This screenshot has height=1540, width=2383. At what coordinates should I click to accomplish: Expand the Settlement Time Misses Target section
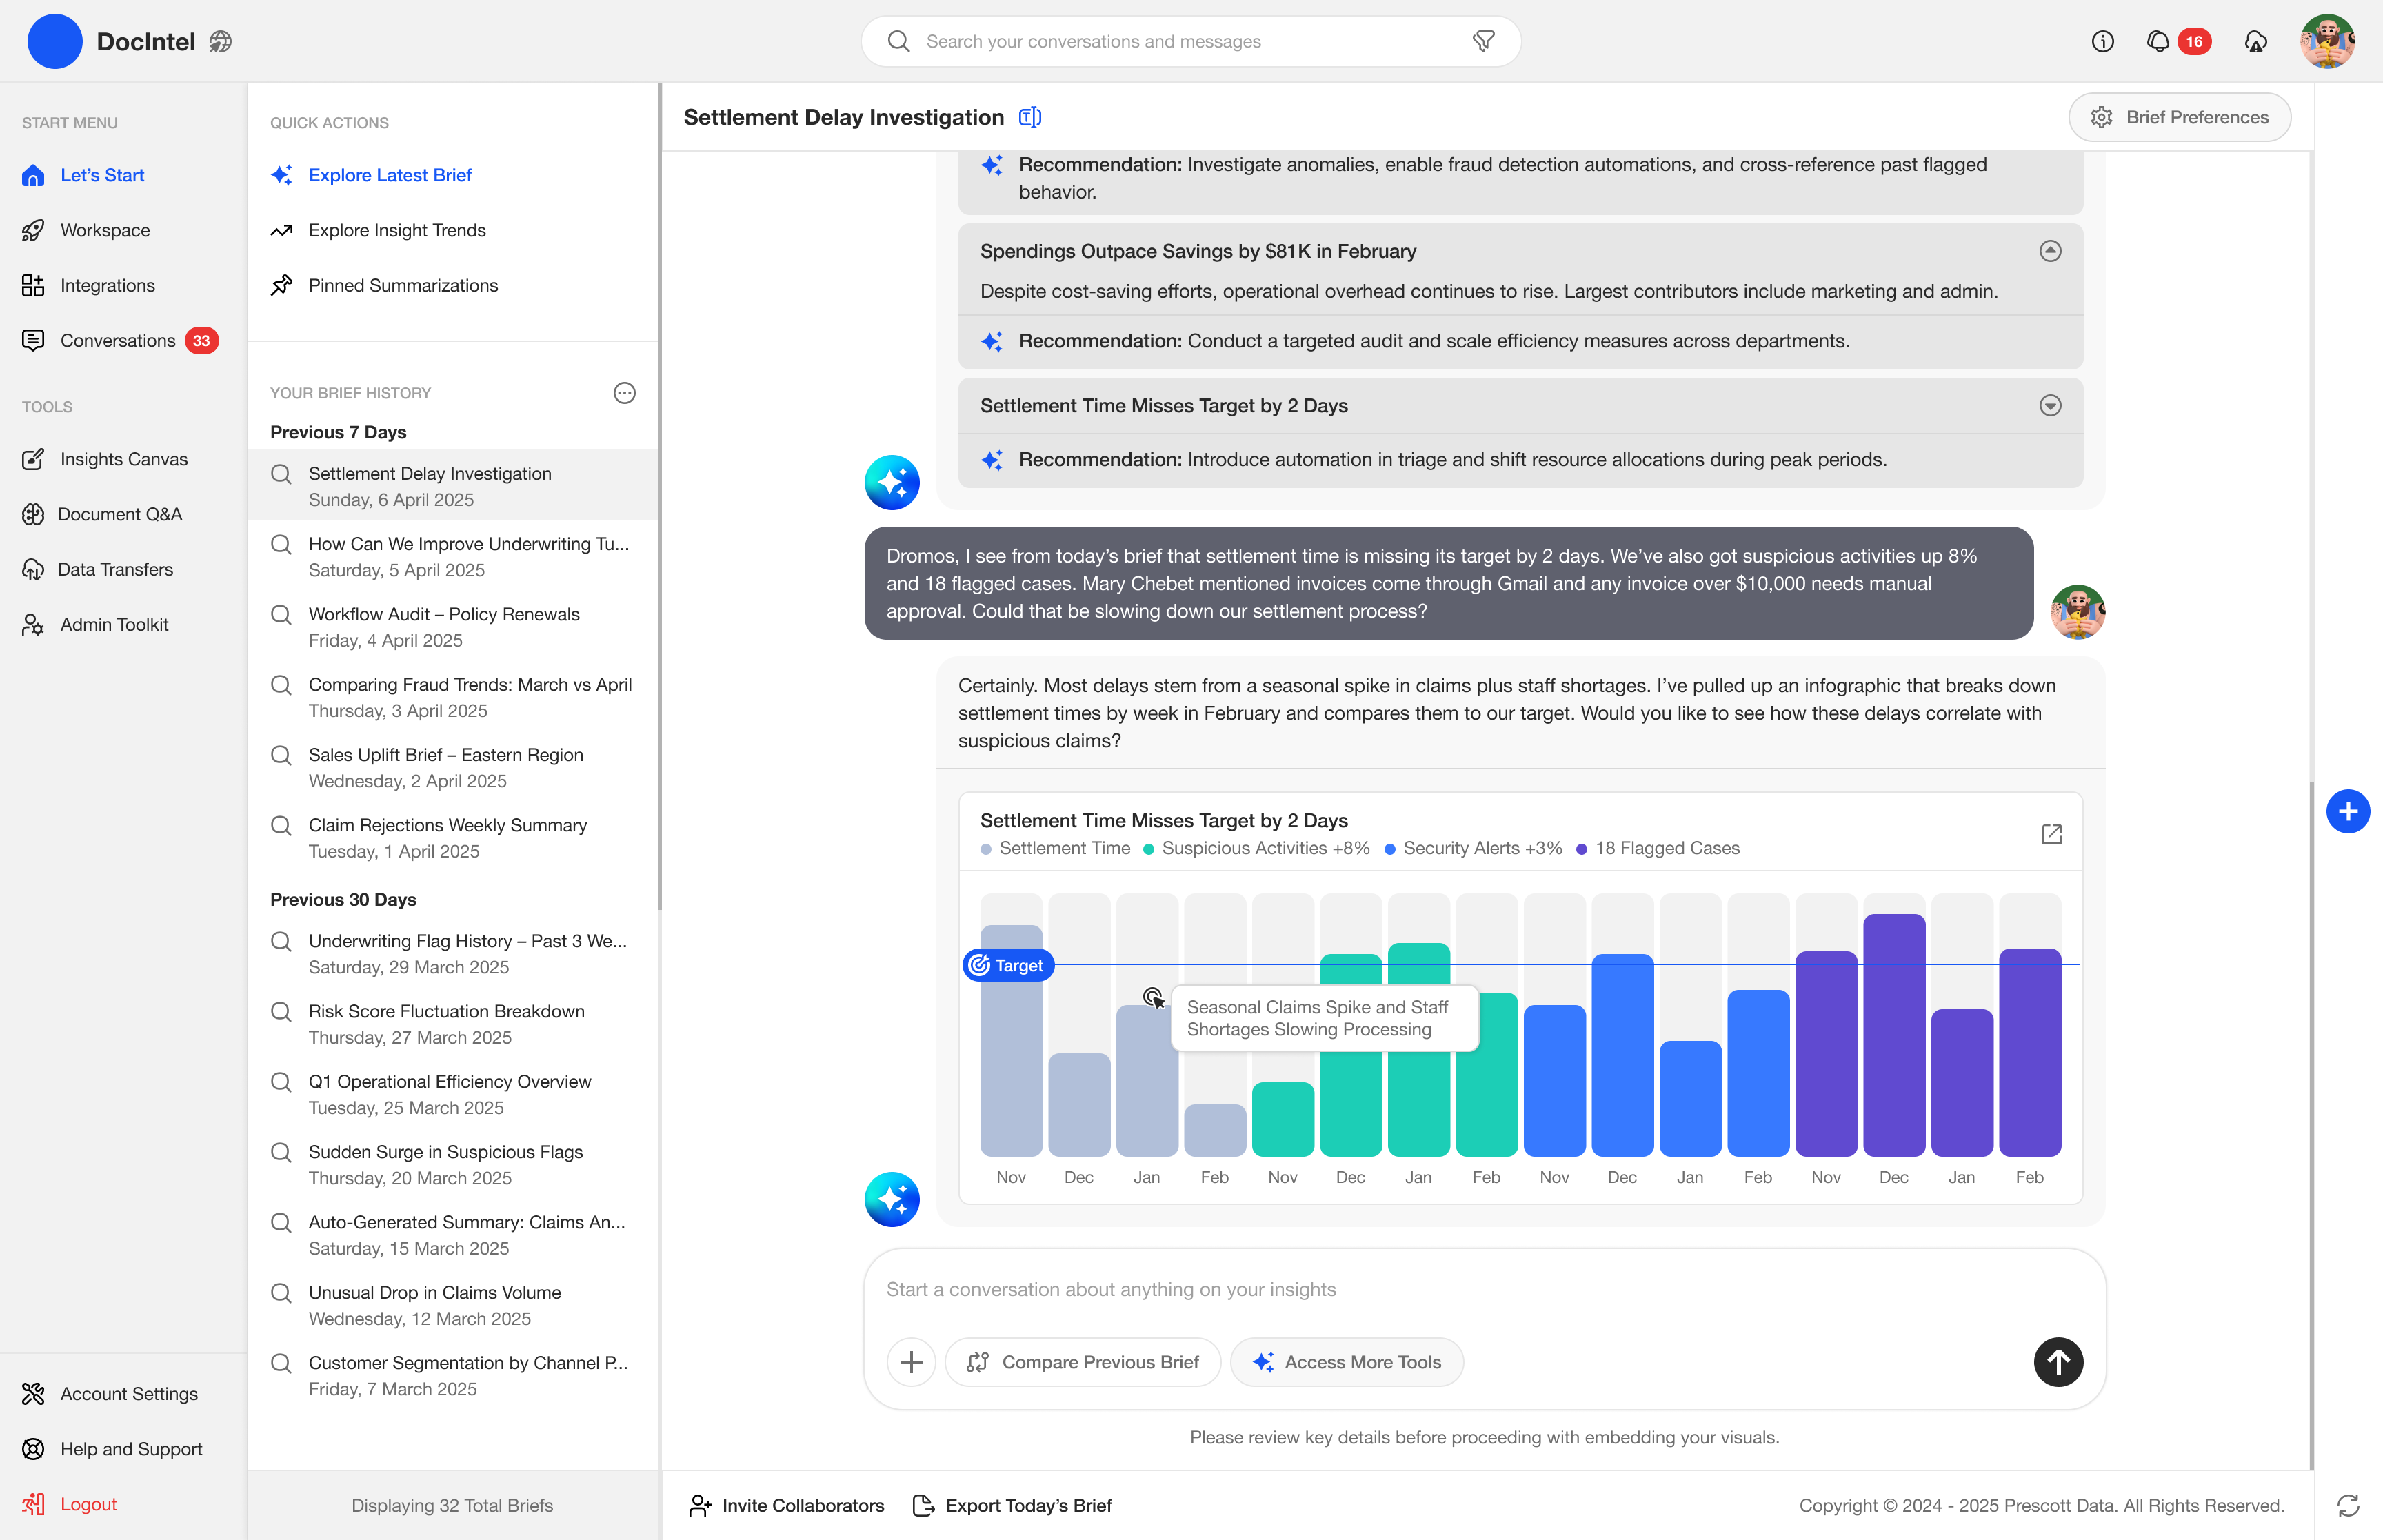(2050, 406)
